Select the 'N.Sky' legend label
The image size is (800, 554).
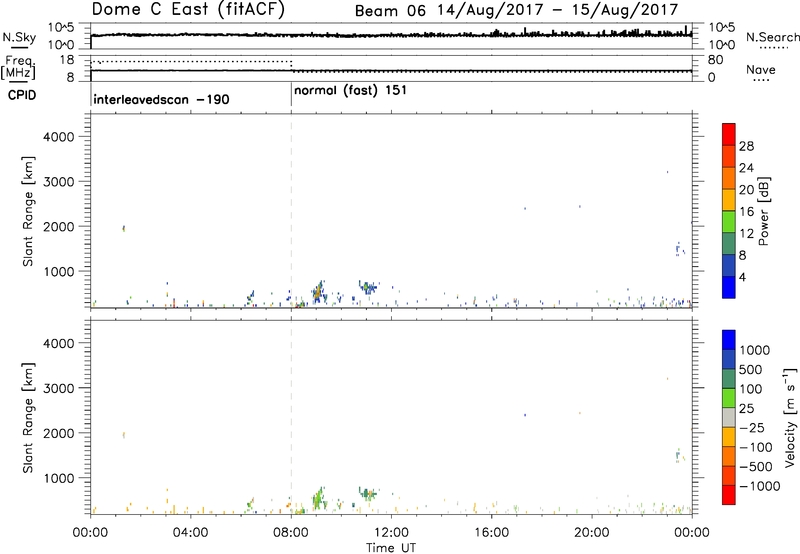(x=19, y=37)
